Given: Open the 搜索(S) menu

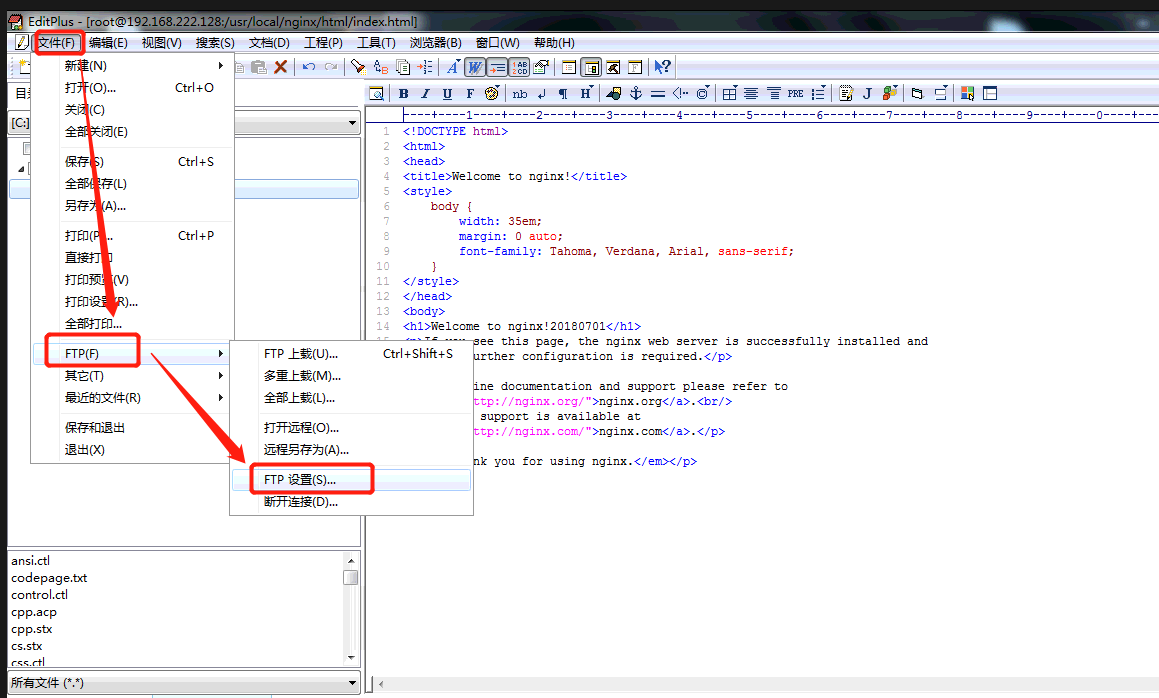Looking at the screenshot, I should pyautogui.click(x=215, y=43).
